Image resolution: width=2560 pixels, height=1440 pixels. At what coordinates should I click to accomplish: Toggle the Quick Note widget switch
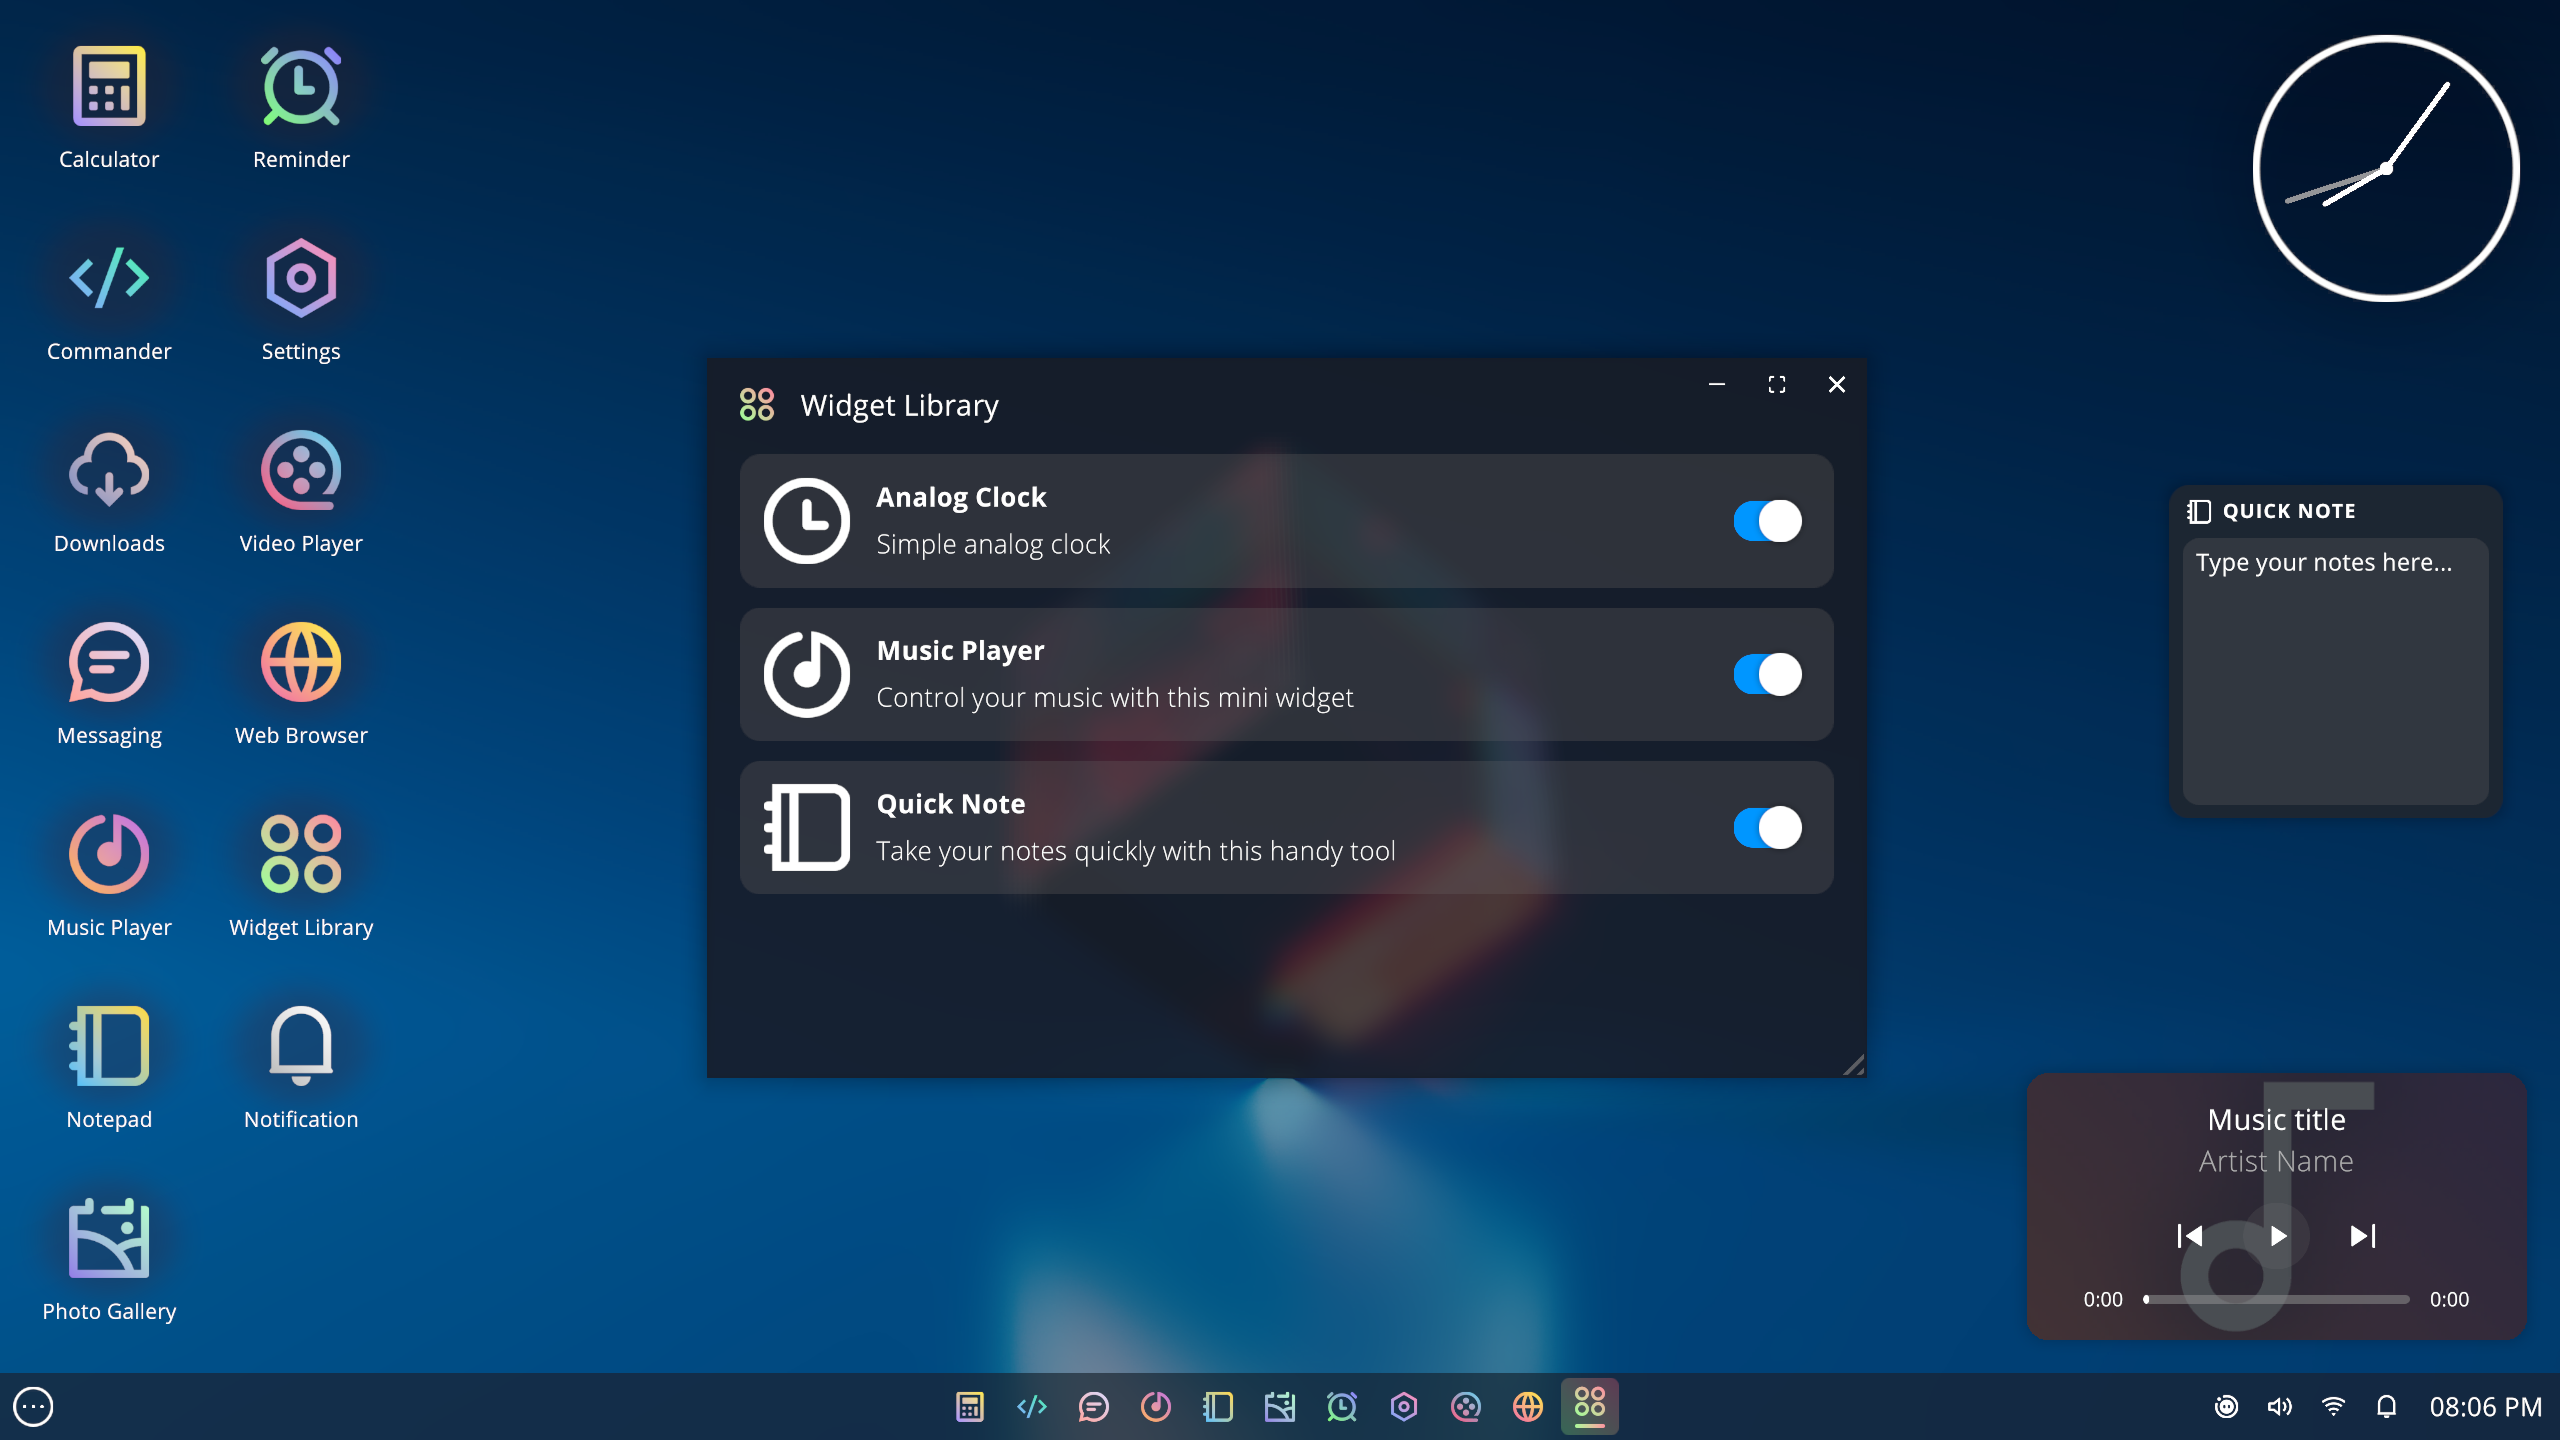1767,828
